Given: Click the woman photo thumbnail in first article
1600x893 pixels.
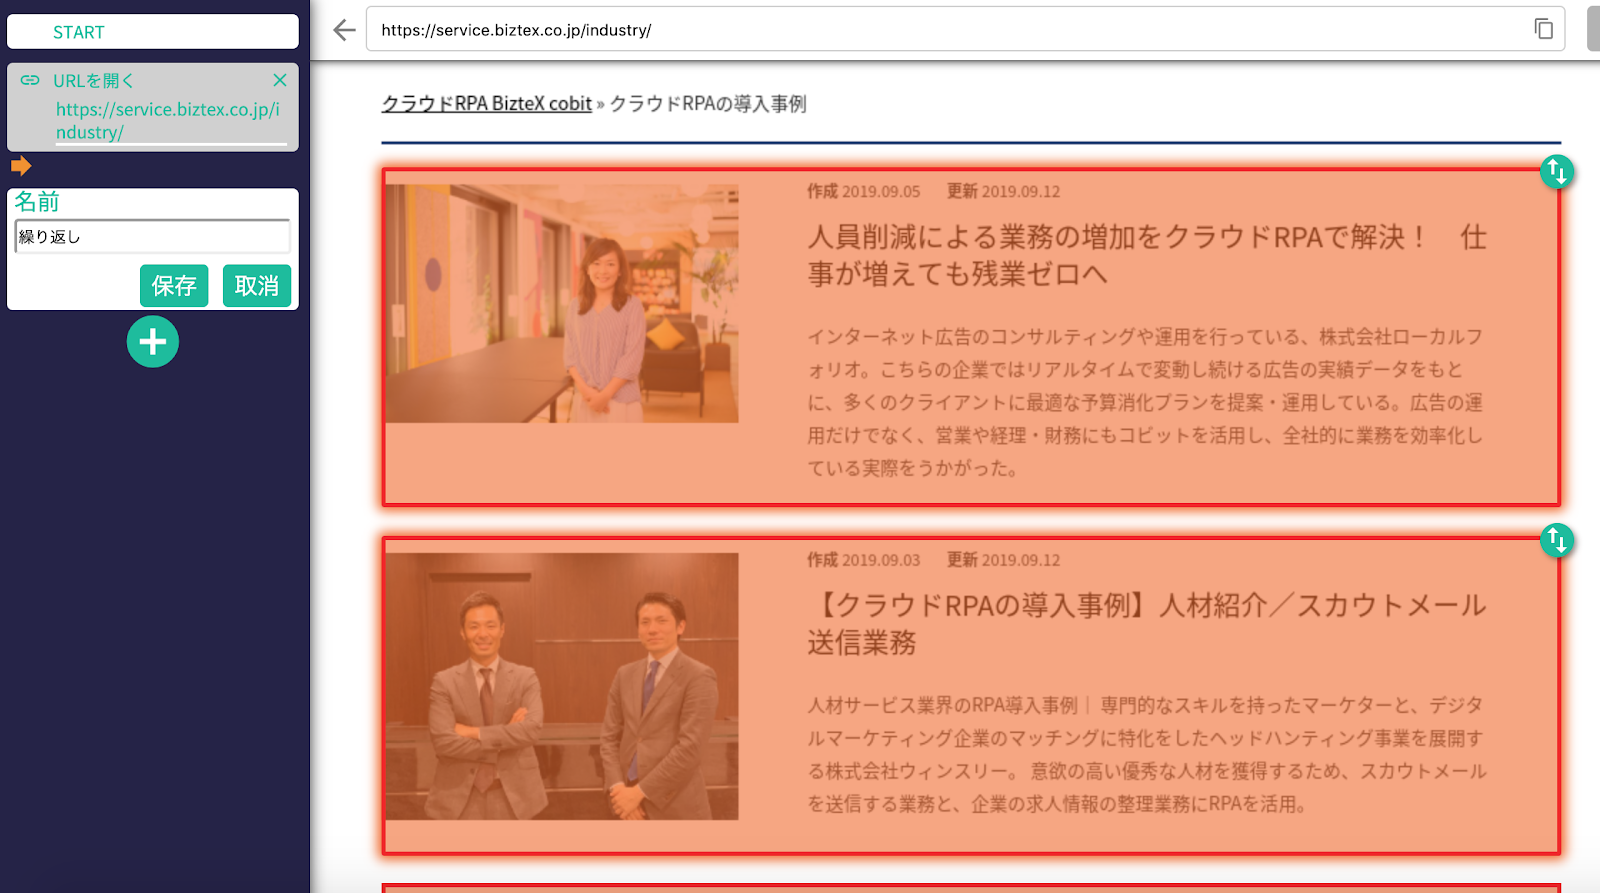Looking at the screenshot, I should click(562, 303).
